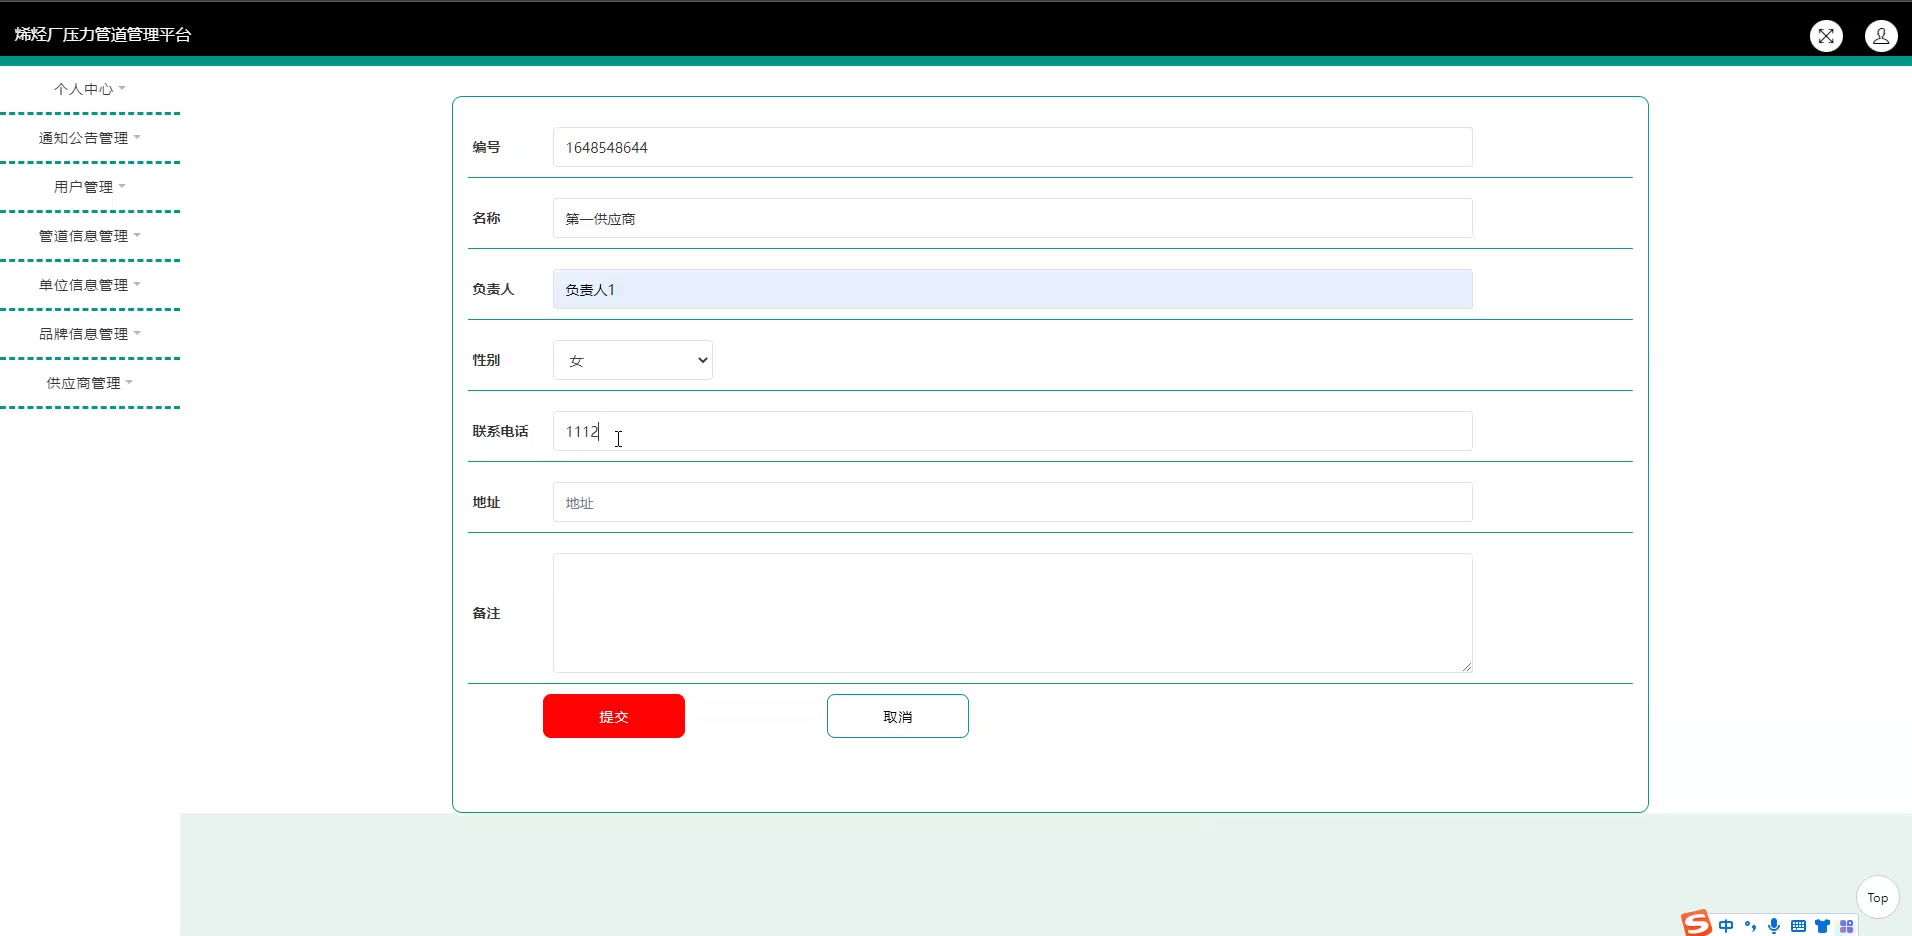1912x936 pixels.
Task: Expand the 管道信息管理 sidebar menu
Action: pos(90,236)
